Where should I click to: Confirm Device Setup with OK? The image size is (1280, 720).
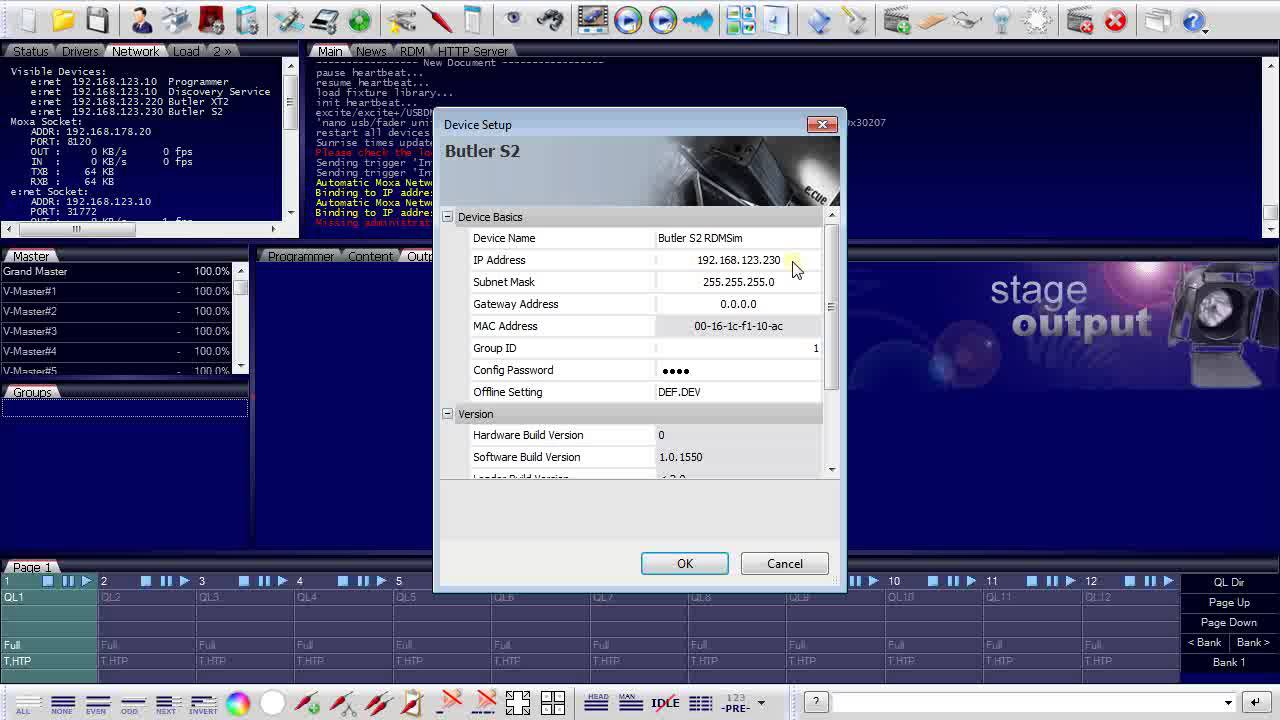point(685,564)
